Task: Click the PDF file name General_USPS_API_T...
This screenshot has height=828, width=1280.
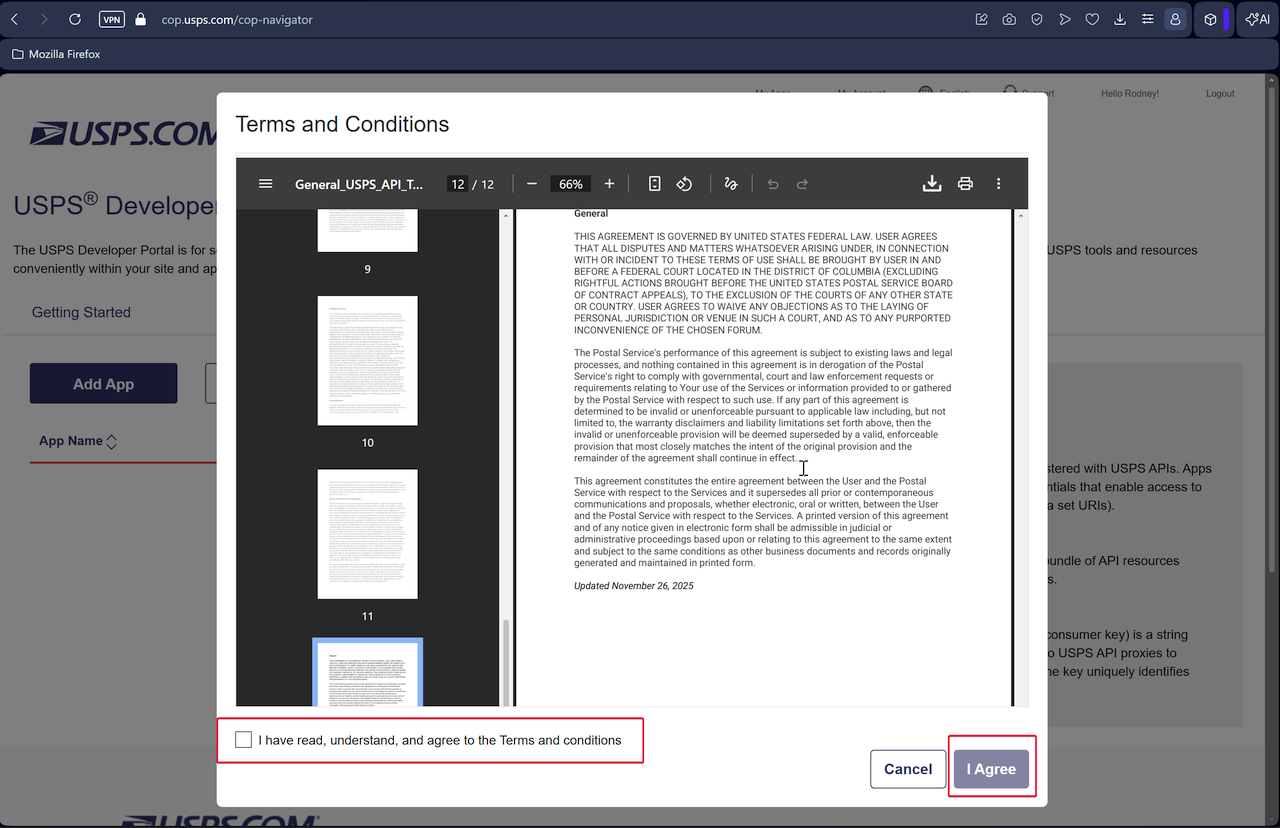Action: tap(359, 184)
